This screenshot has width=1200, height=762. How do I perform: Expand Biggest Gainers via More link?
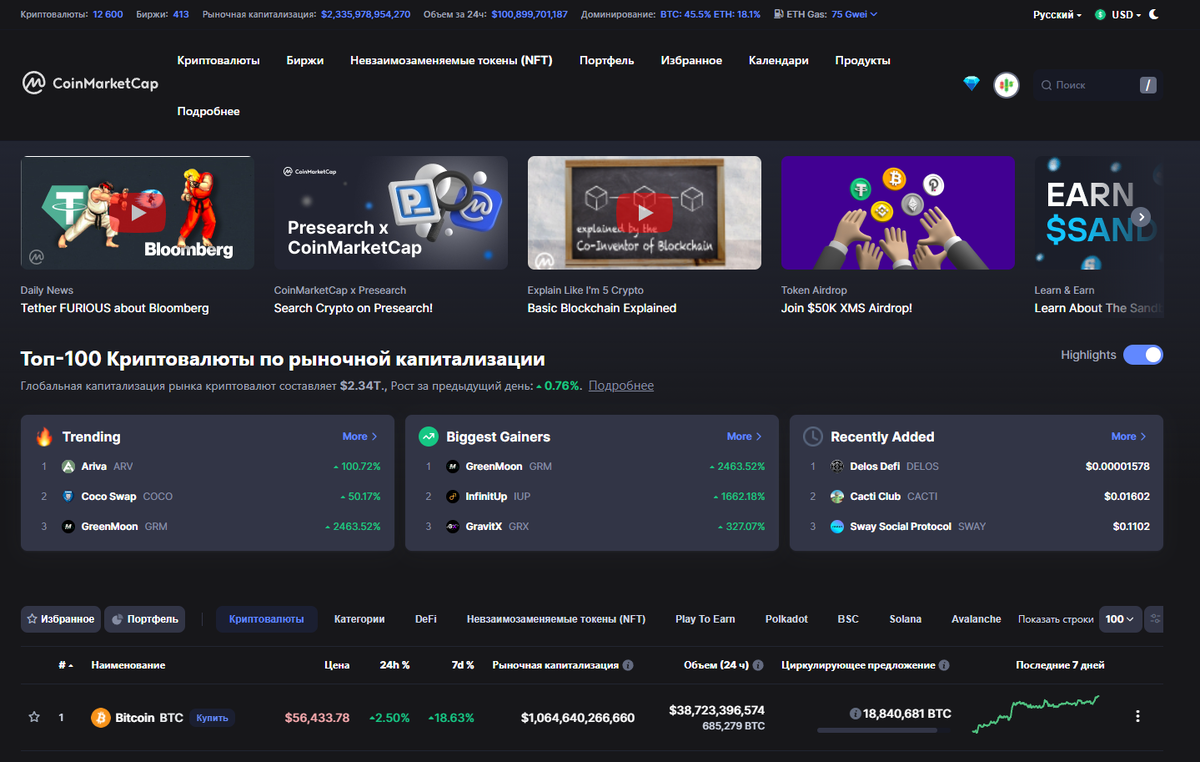744,437
